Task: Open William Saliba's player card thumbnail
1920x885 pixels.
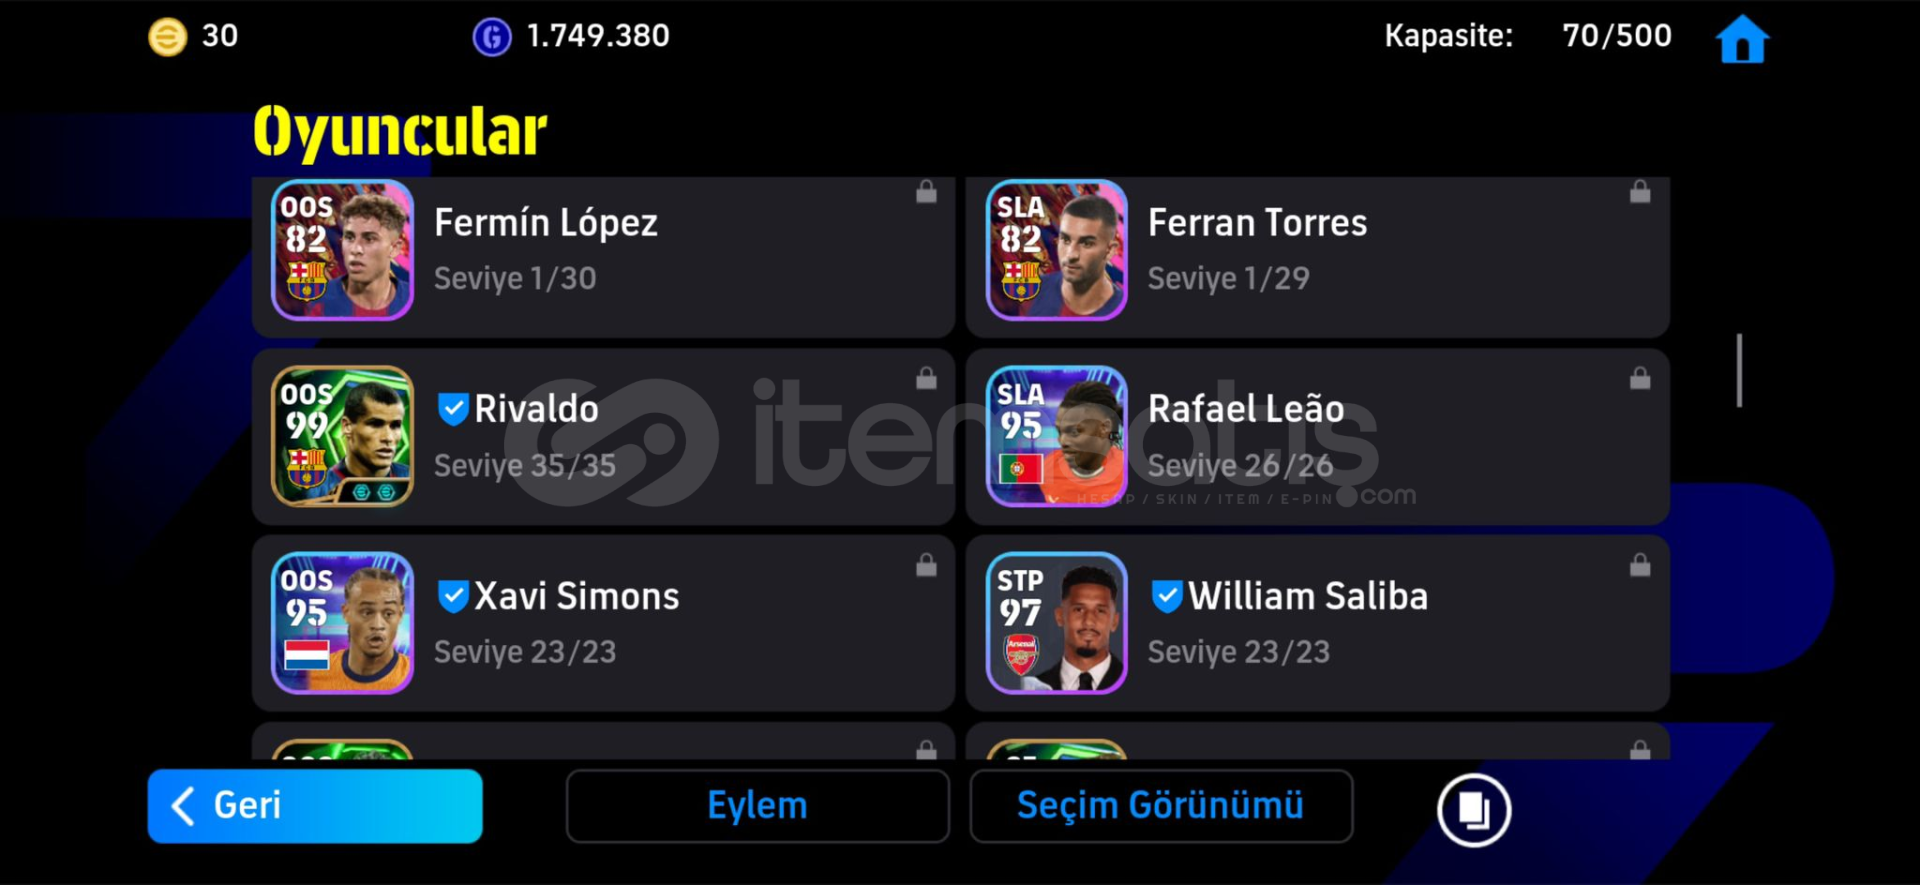Action: point(1056,623)
